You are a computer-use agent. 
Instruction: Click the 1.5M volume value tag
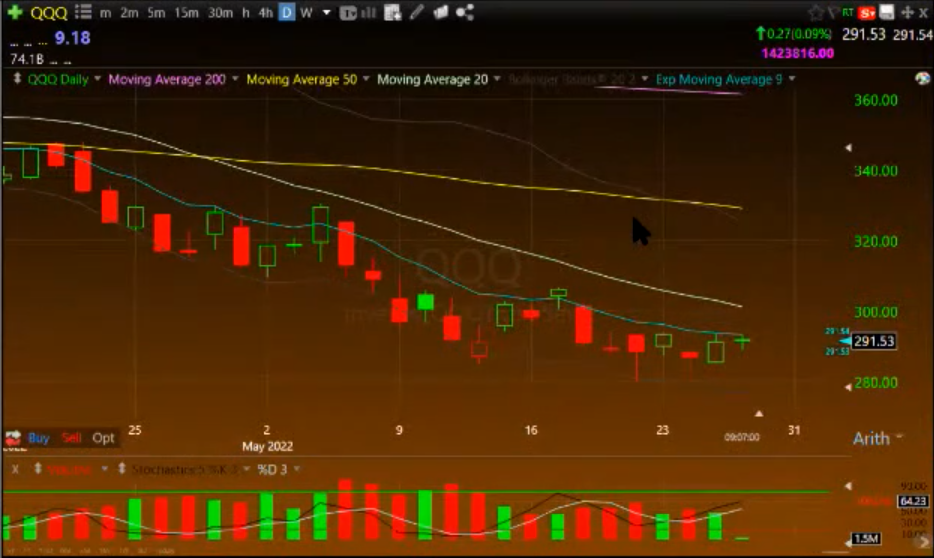click(865, 539)
